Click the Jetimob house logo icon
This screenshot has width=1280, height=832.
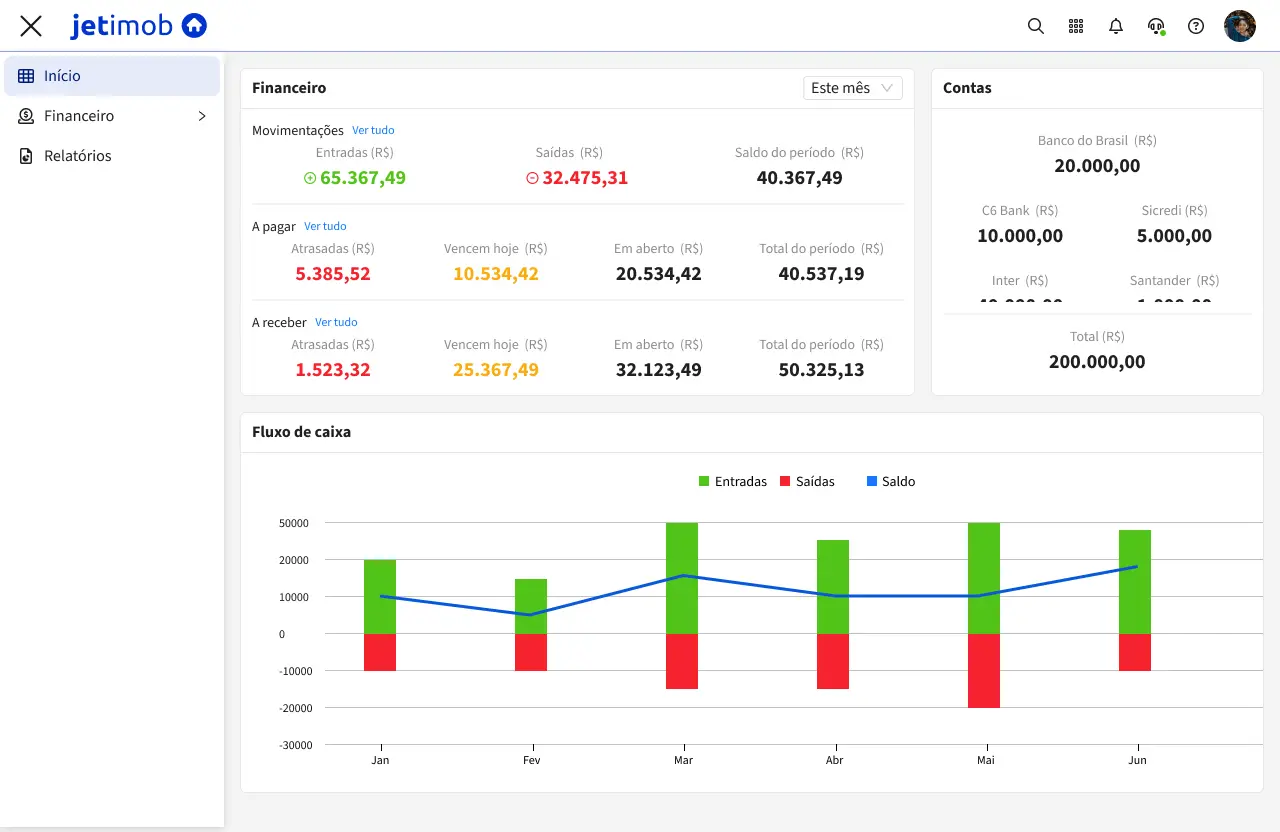194,26
